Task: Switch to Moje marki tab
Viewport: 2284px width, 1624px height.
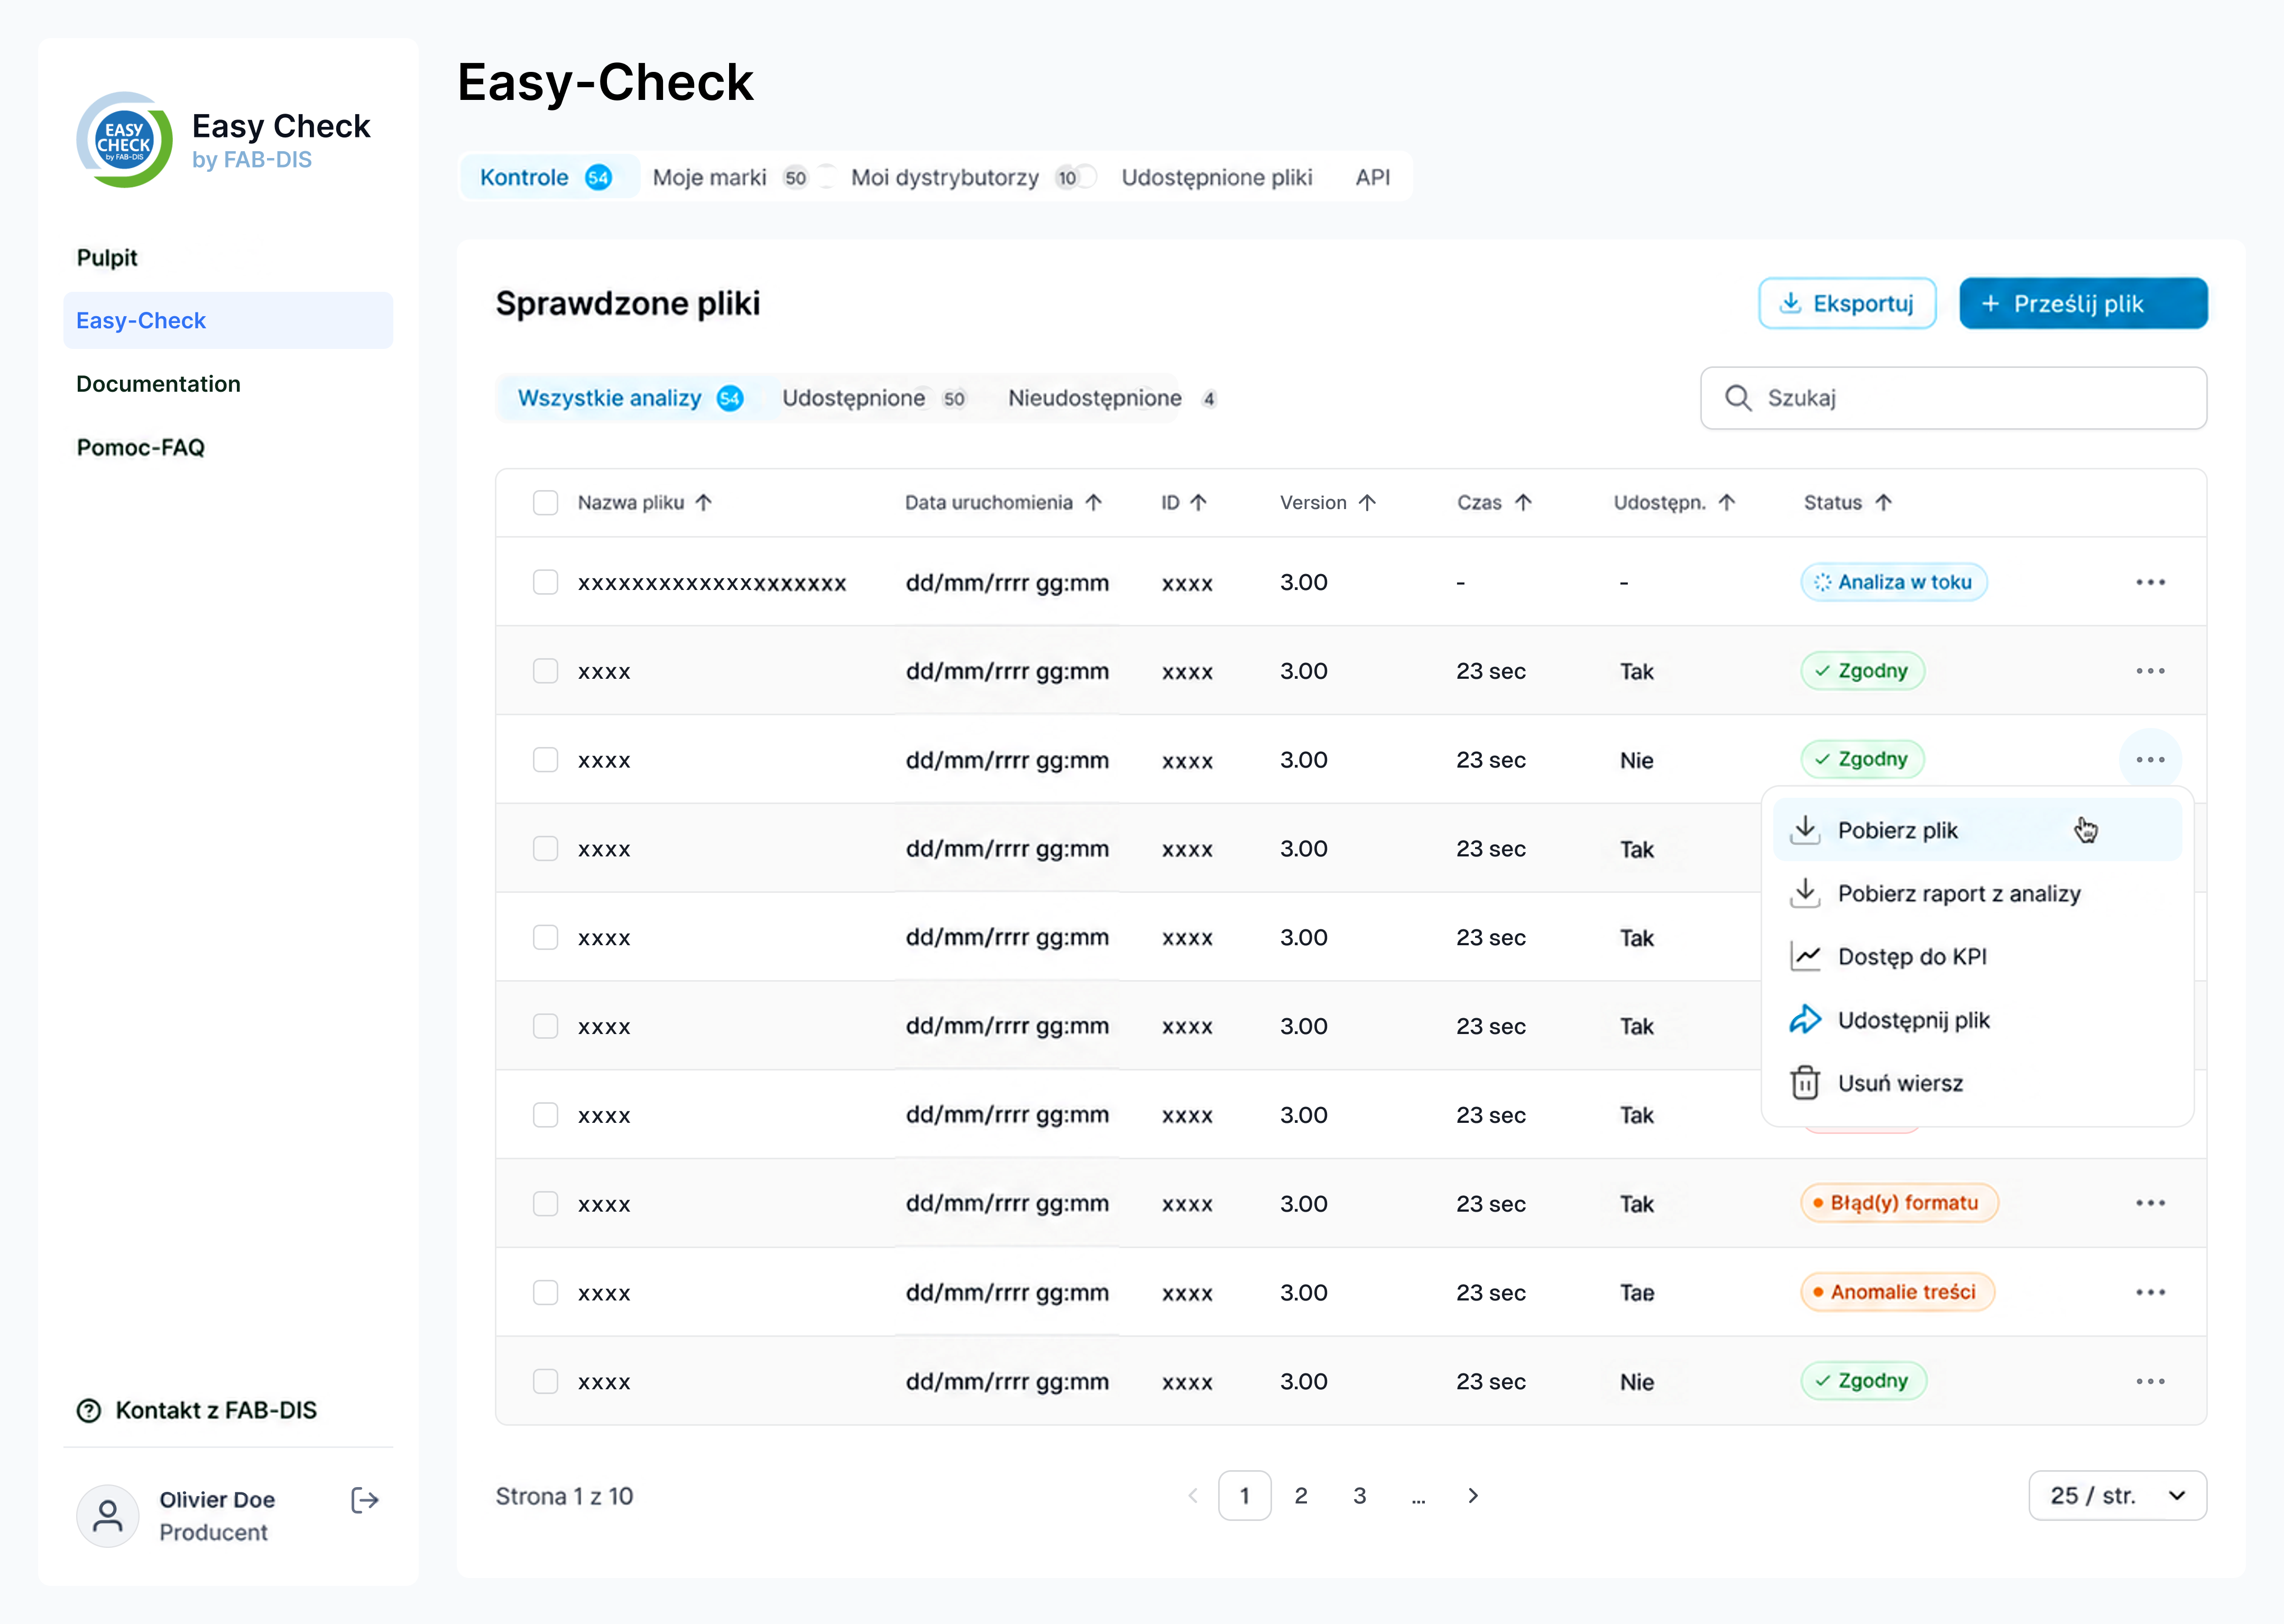Action: pos(731,178)
